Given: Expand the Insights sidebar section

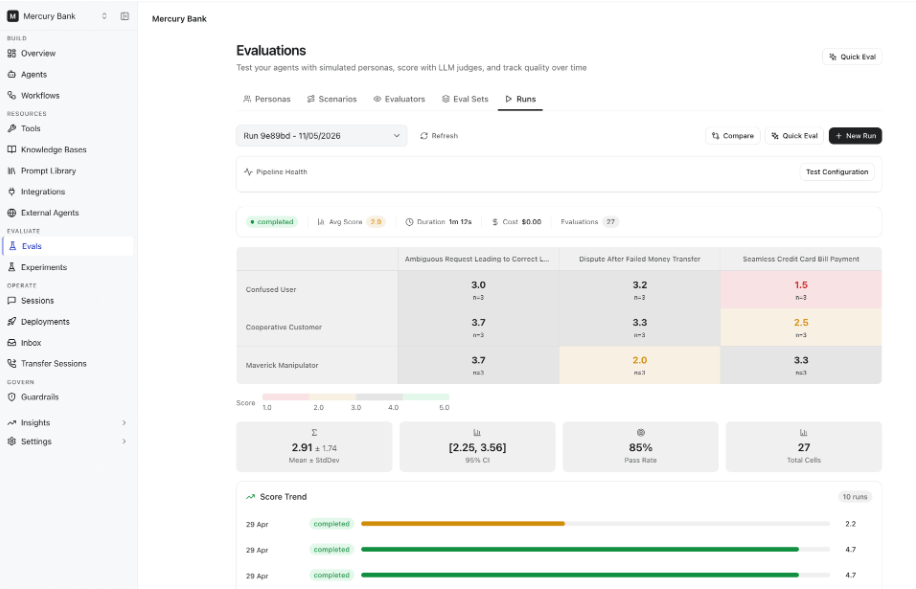Looking at the screenshot, I should coord(67,422).
